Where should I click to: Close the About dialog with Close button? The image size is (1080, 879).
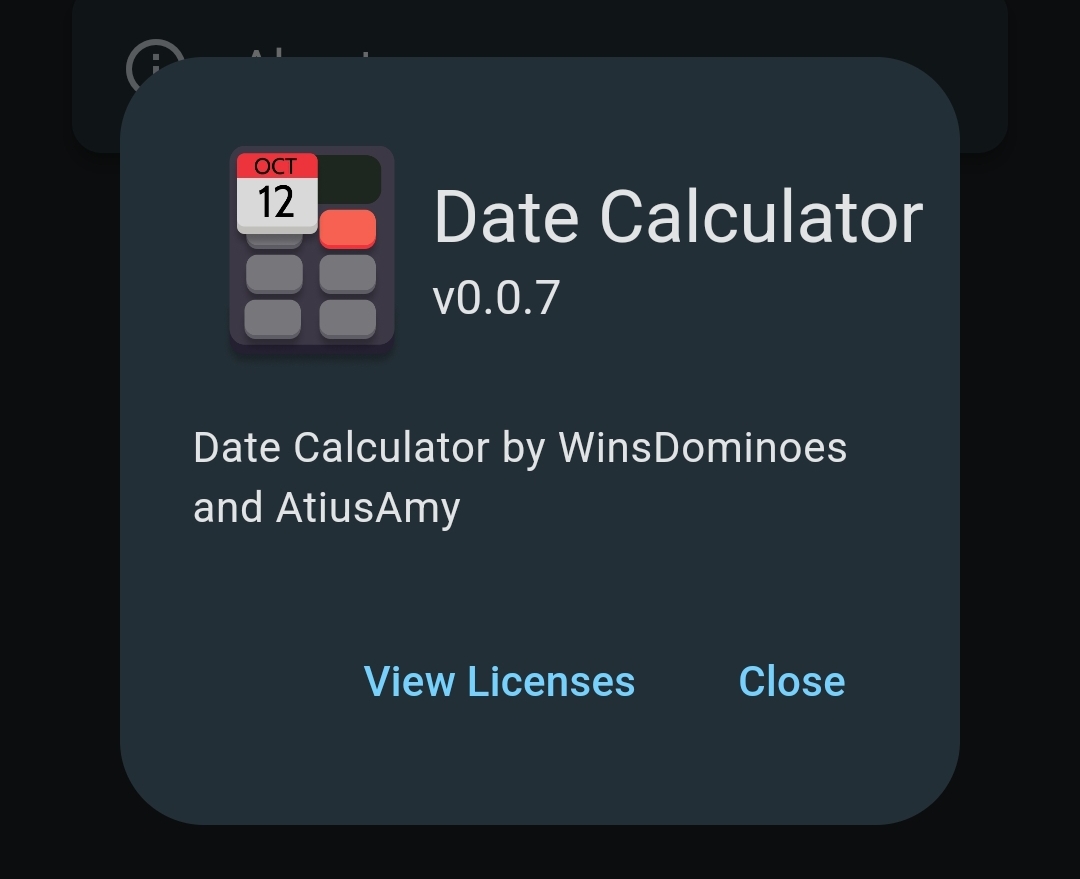[791, 682]
